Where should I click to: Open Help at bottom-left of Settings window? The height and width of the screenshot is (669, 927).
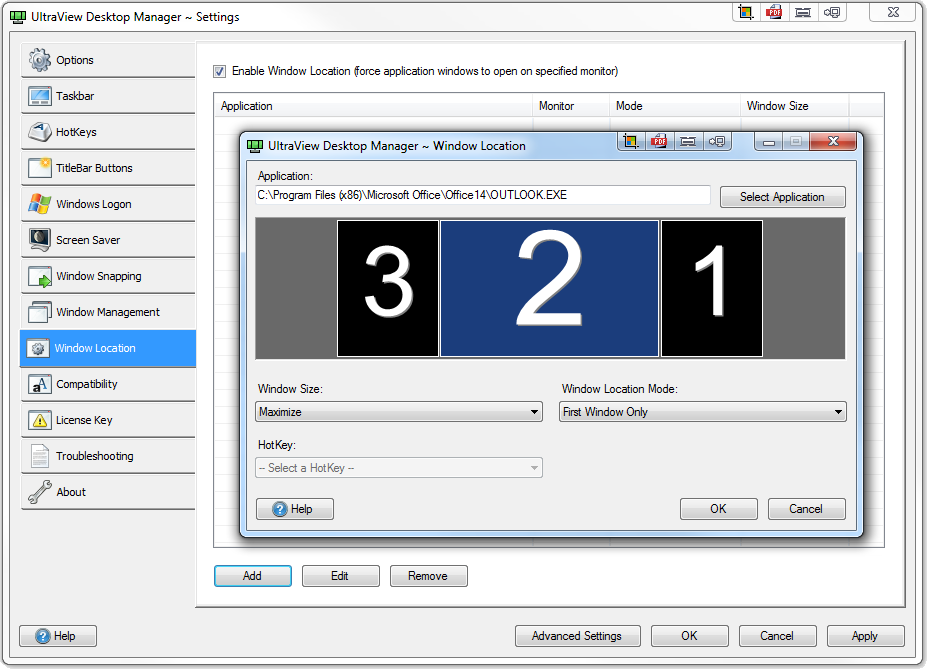click(x=58, y=636)
